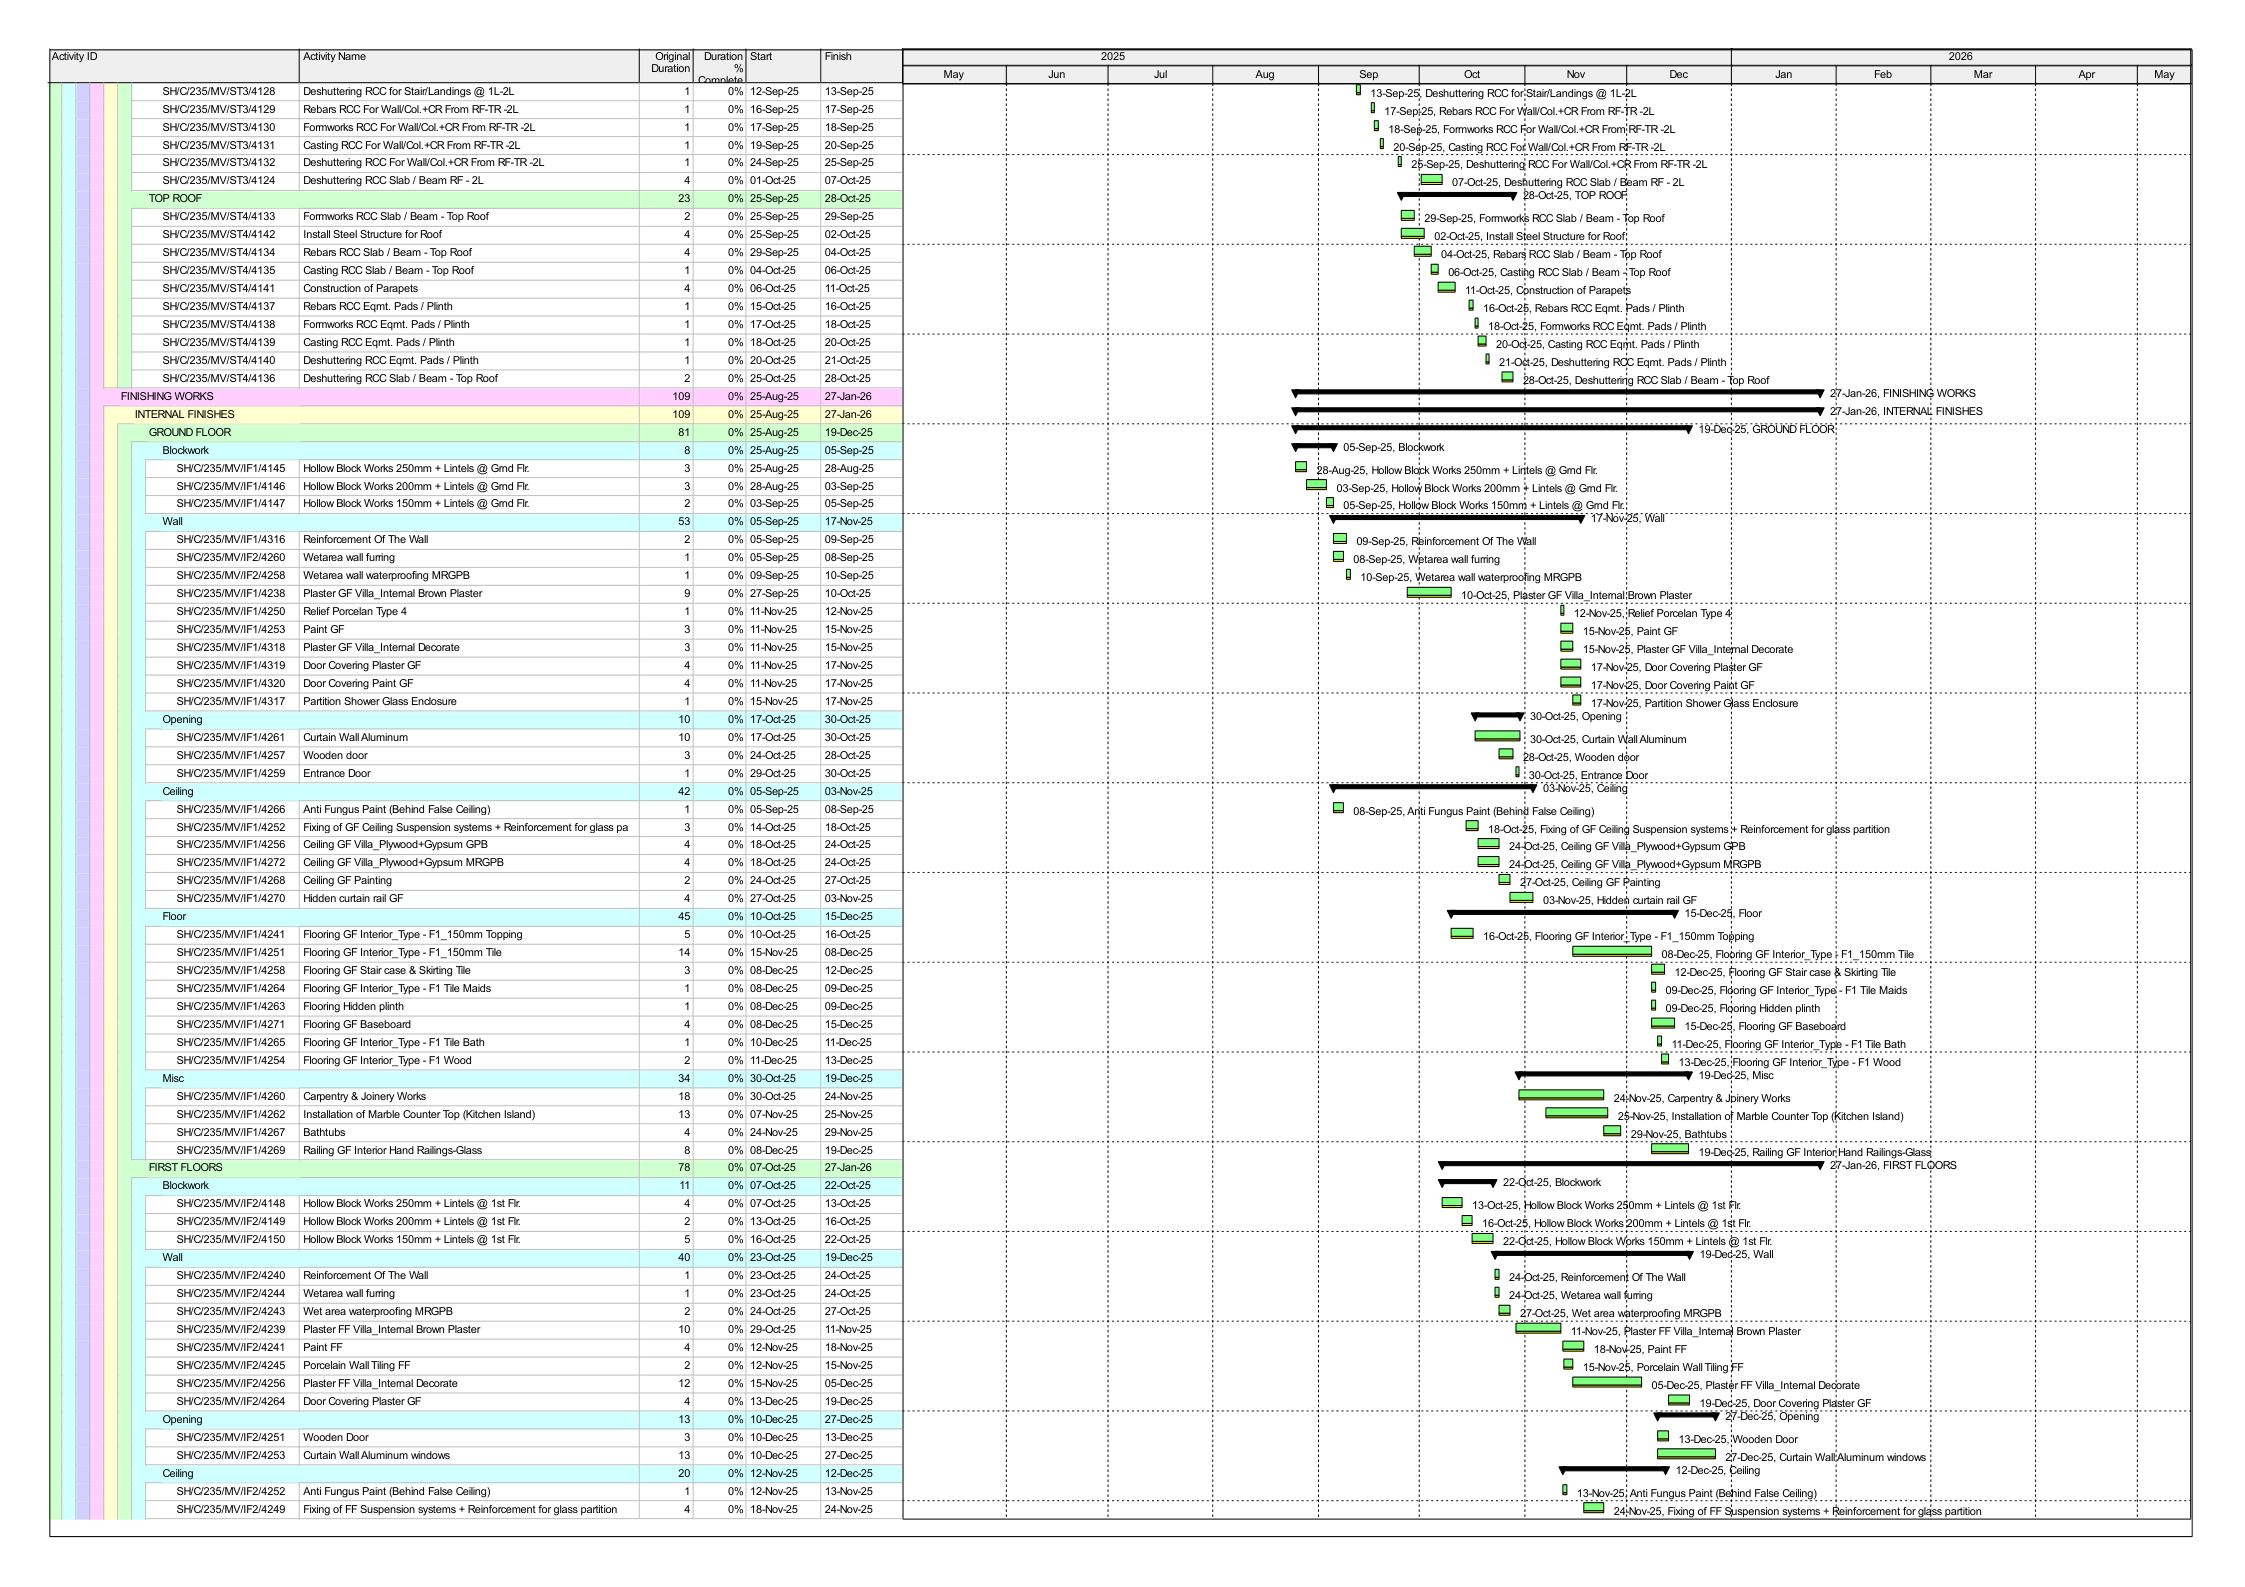Select the FINISHING WORKS summary row
This screenshot has width=2245, height=1587.
(x=167, y=397)
